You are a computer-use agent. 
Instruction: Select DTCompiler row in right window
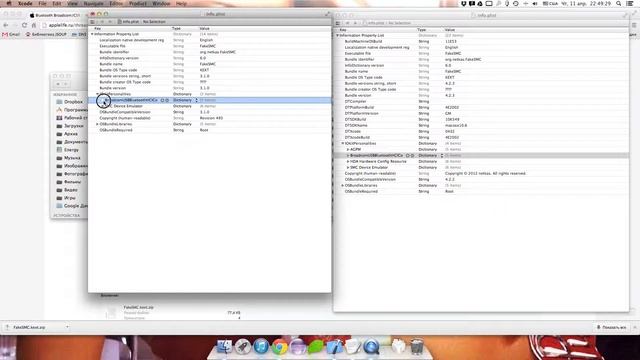coord(481,102)
